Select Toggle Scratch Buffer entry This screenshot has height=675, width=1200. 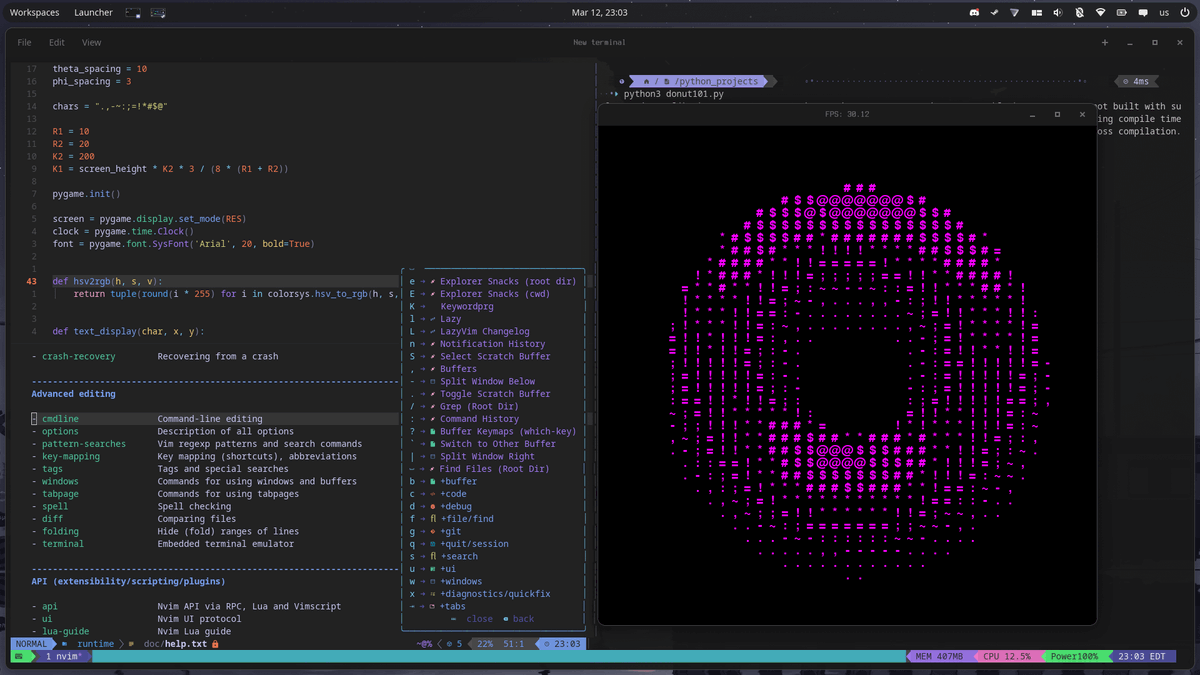(x=496, y=394)
